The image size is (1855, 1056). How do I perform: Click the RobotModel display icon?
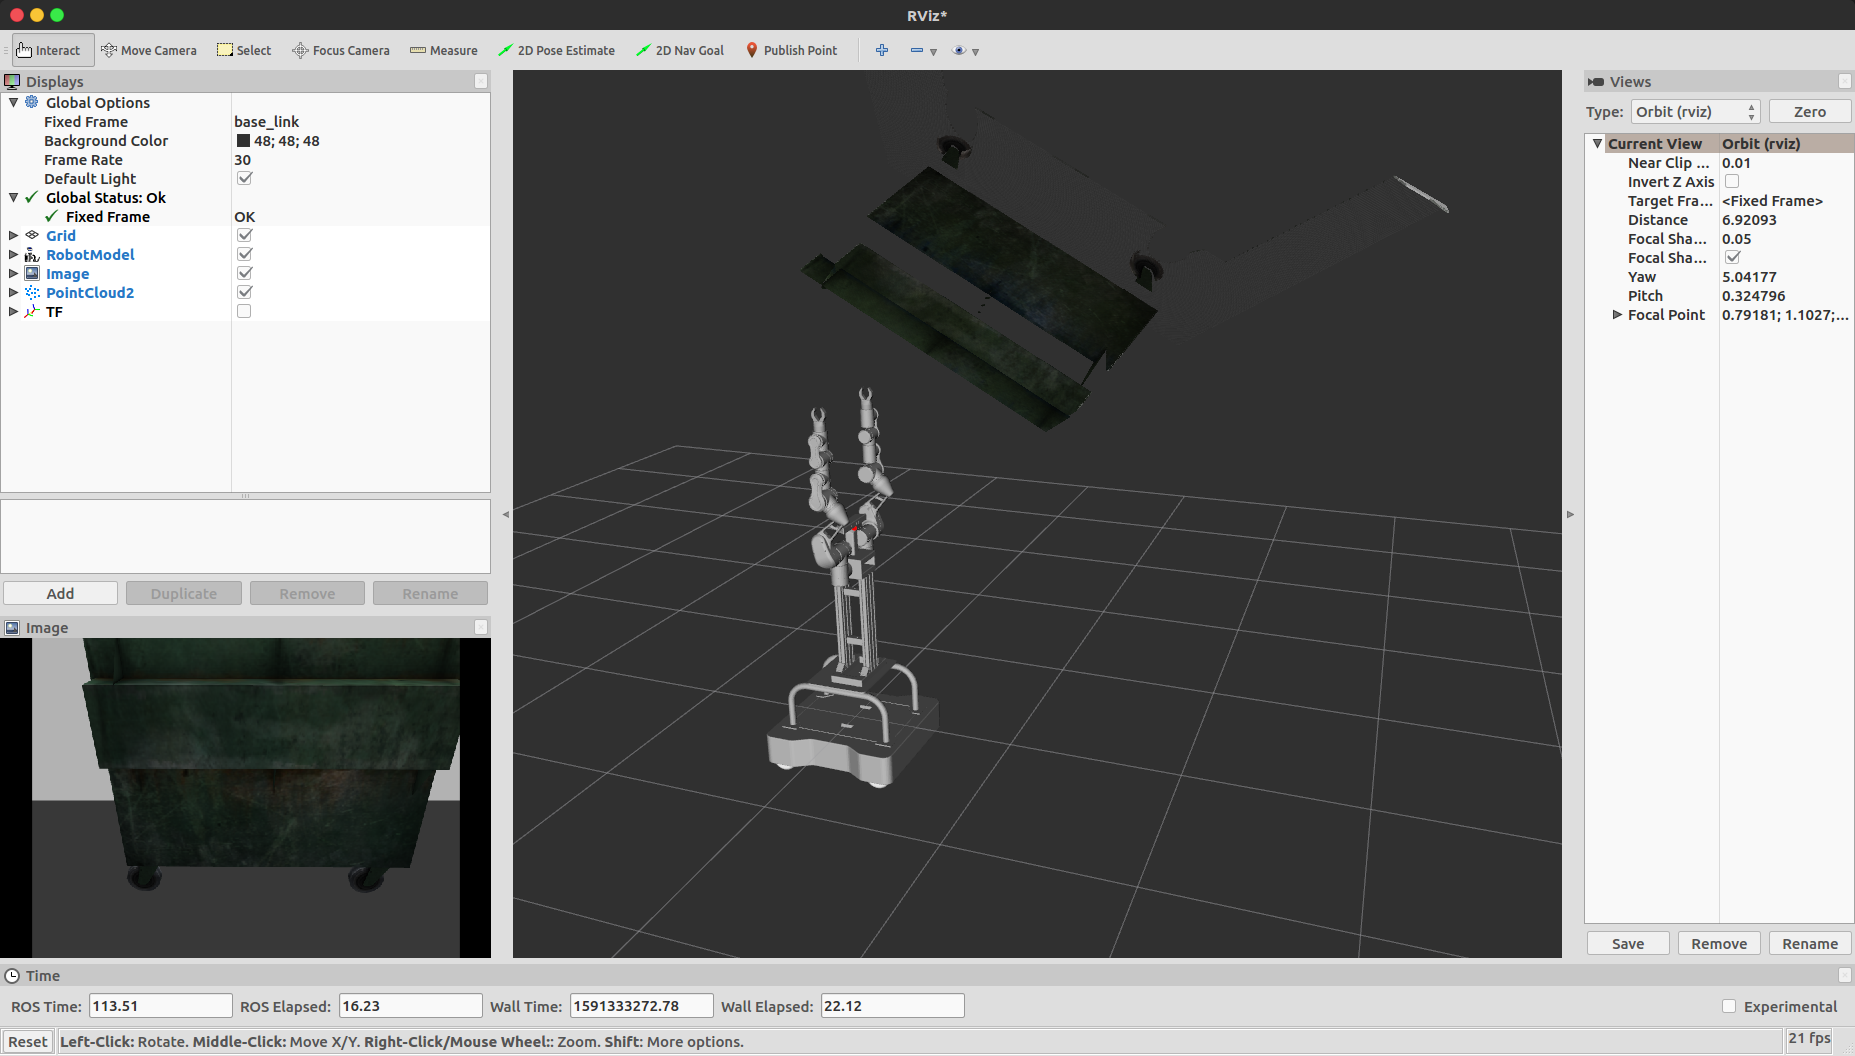pos(32,254)
